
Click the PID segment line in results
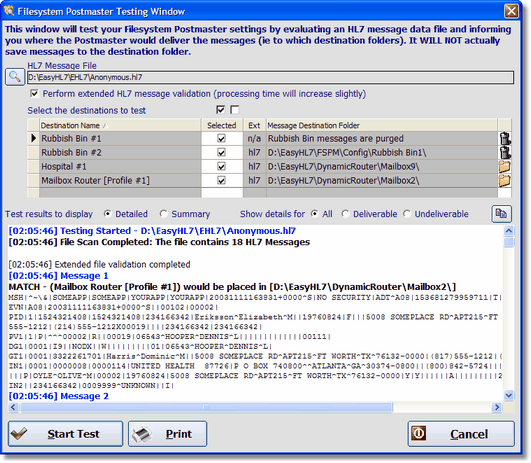[x=253, y=317]
